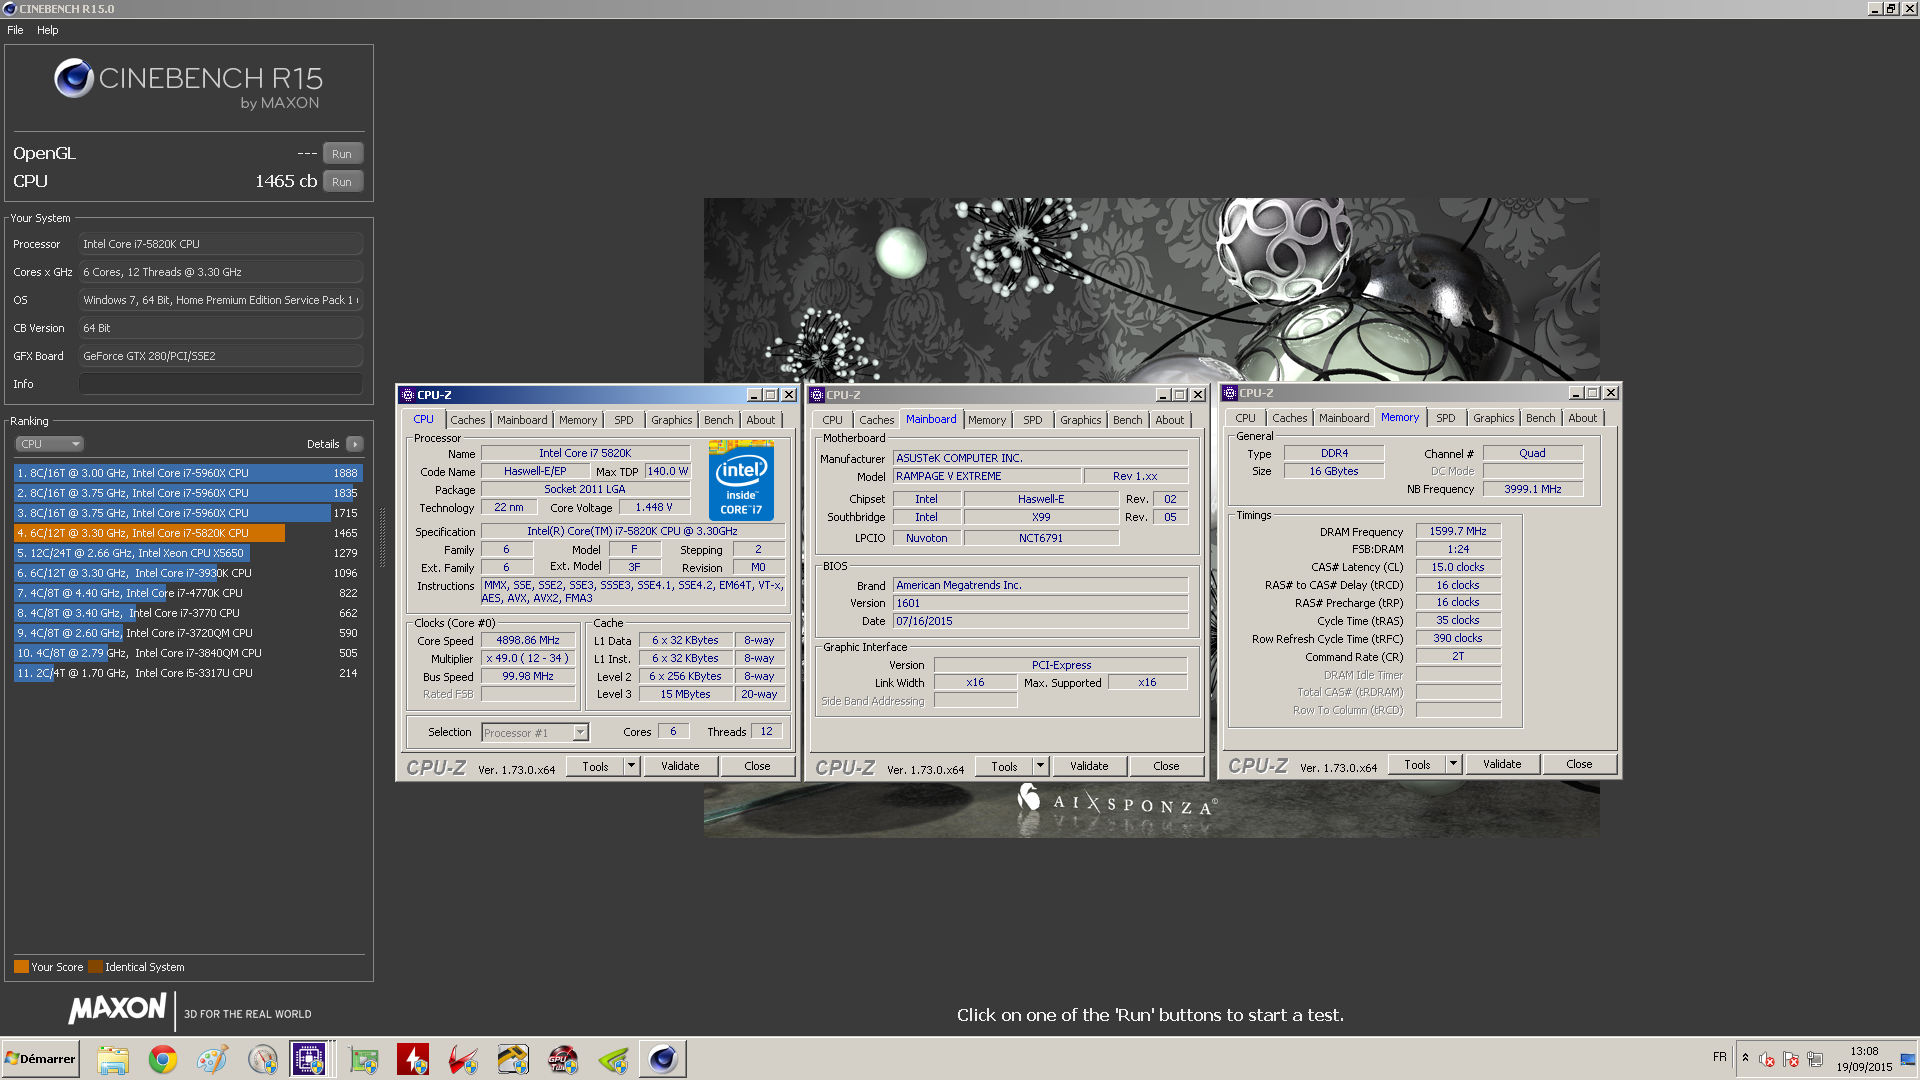Image resolution: width=1920 pixels, height=1080 pixels.
Task: Click the CPU-Z title icon of the Memory window
Action: tap(1229, 393)
